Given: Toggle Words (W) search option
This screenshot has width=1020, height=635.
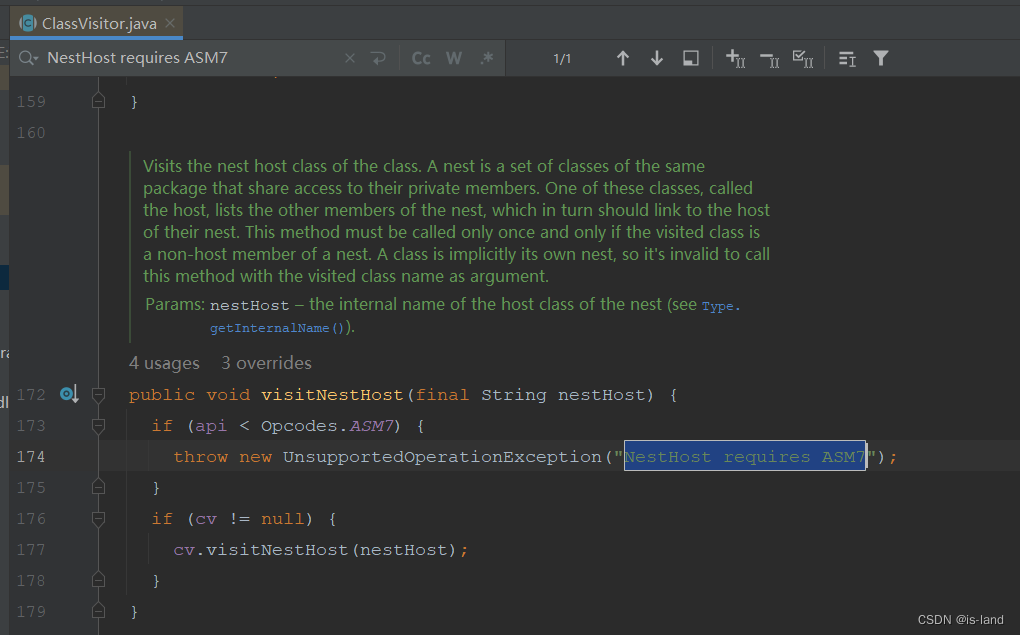Looking at the screenshot, I should click(454, 58).
